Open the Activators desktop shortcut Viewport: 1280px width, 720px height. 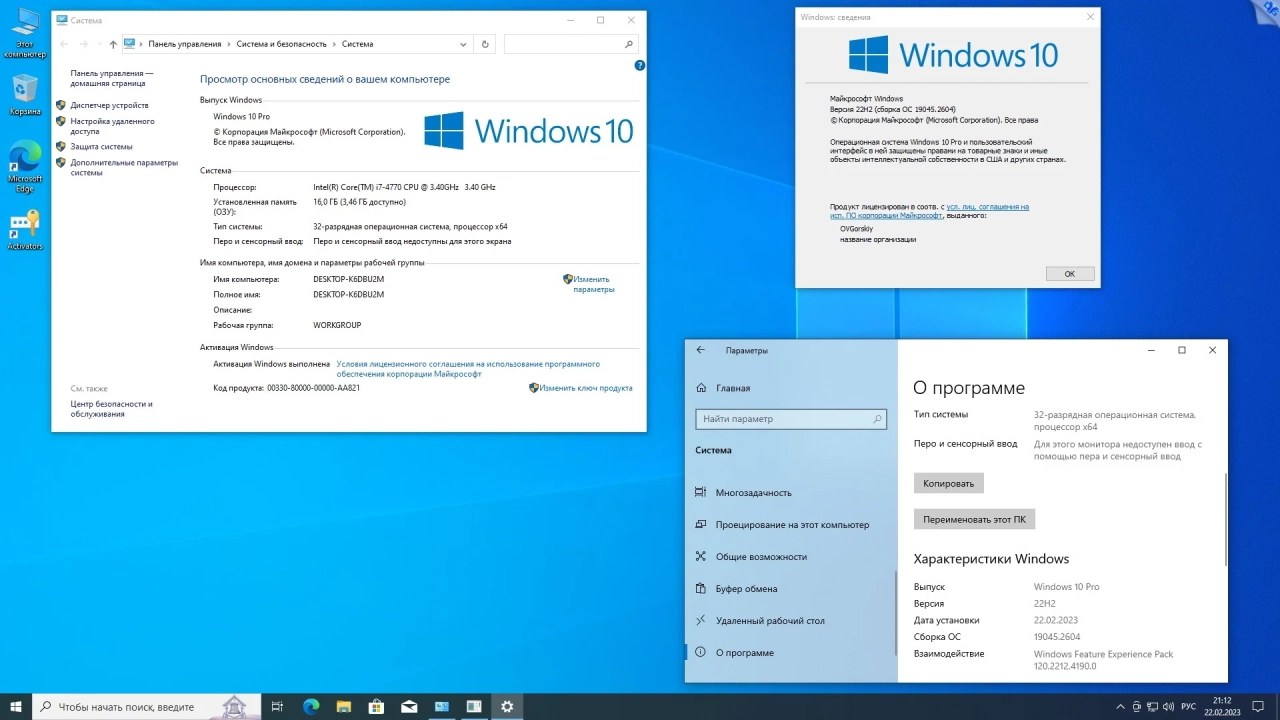25,230
